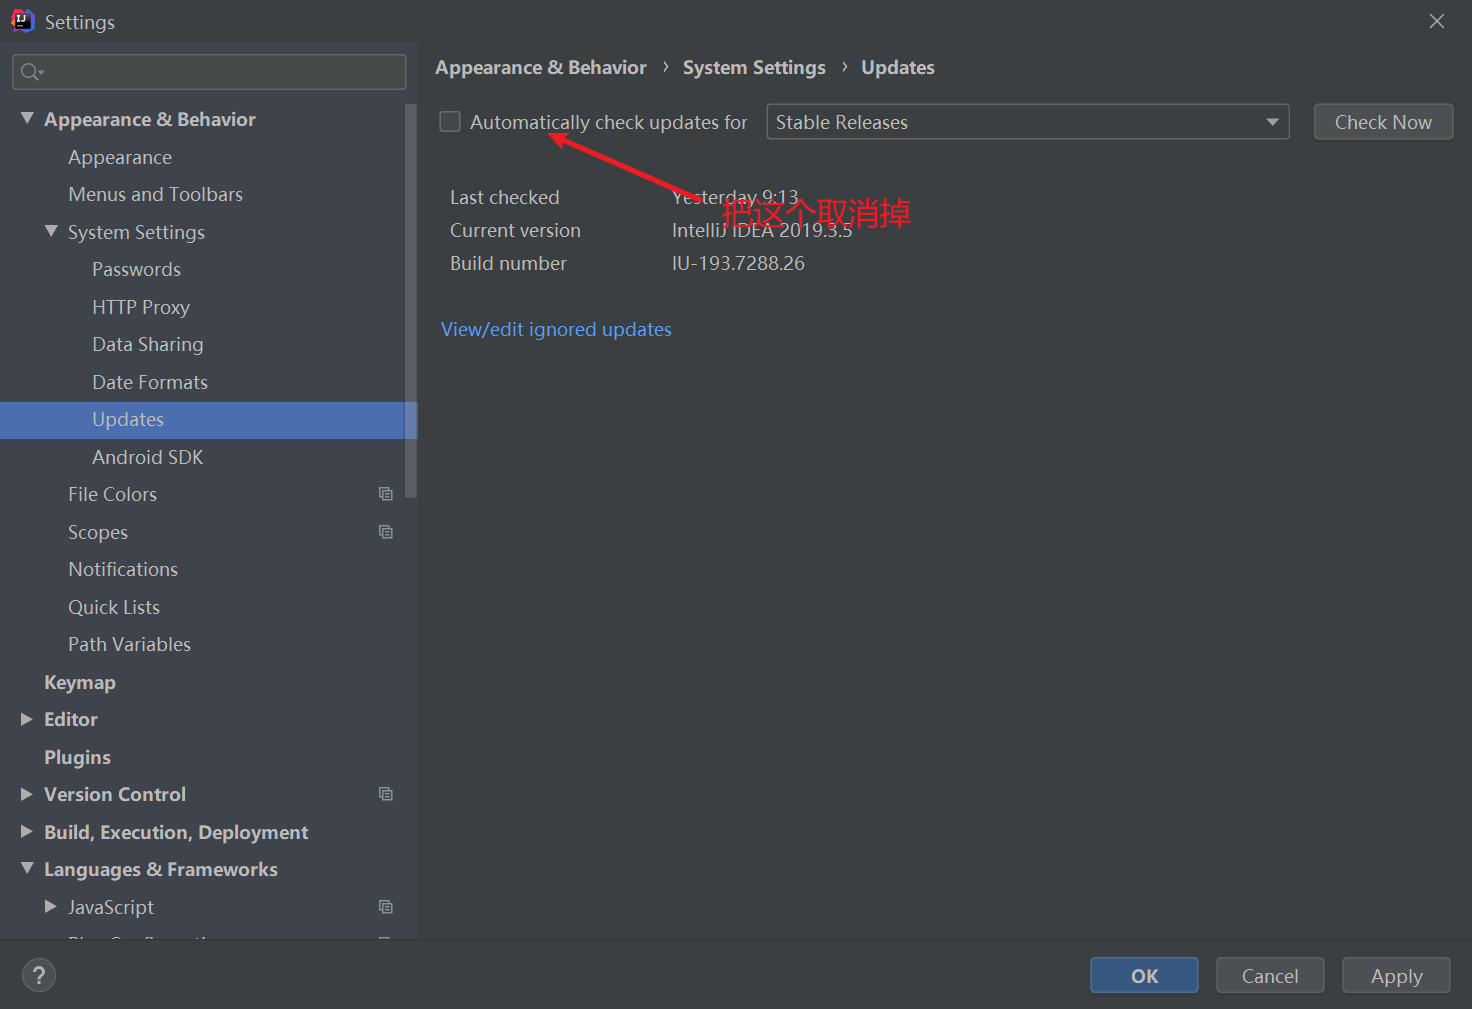
Task: Click the project-level icon beside File Colors
Action: click(386, 494)
